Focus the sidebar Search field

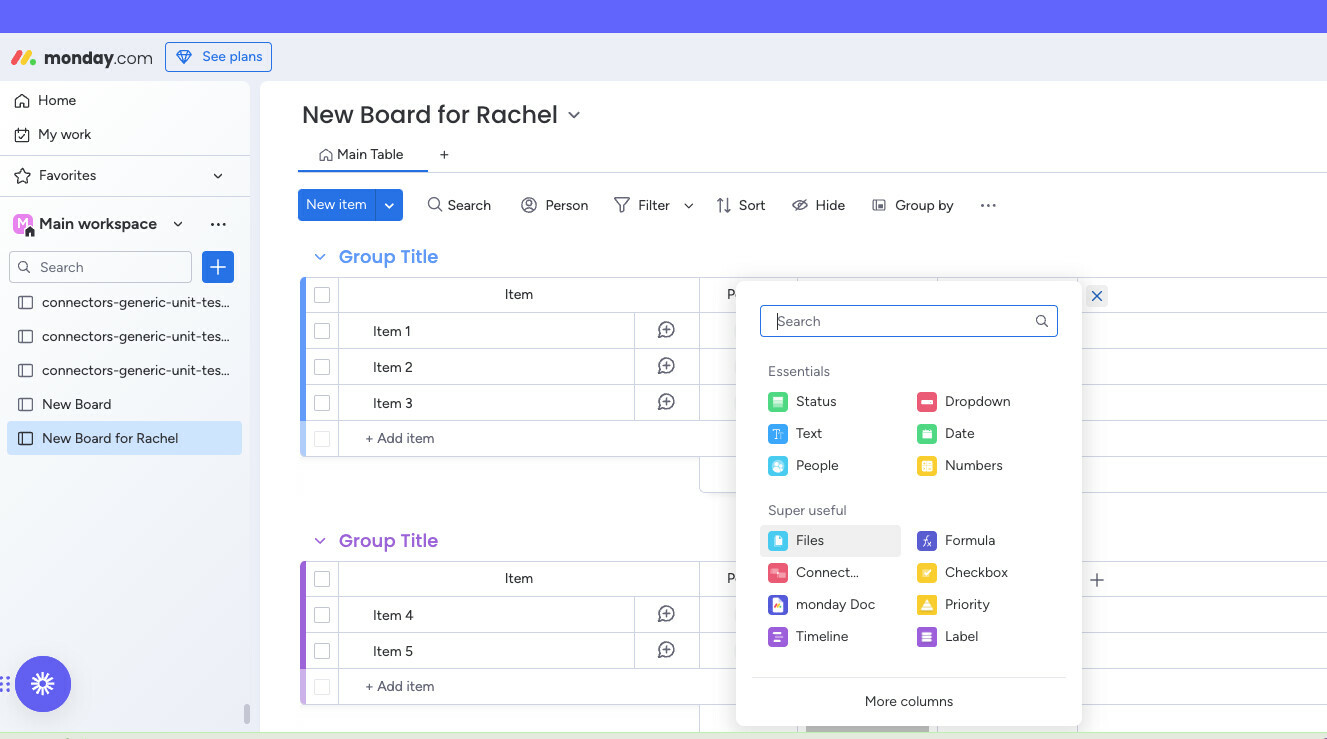click(x=100, y=267)
